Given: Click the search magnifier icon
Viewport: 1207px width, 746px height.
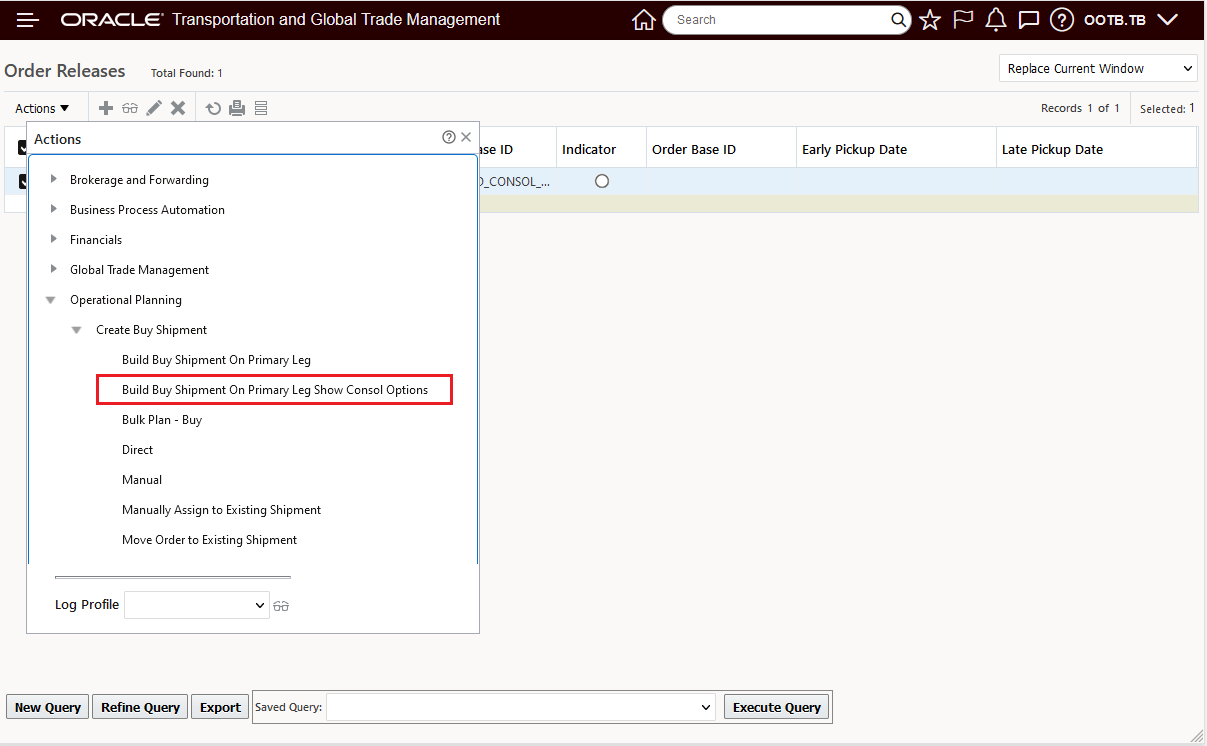Looking at the screenshot, I should [x=898, y=20].
